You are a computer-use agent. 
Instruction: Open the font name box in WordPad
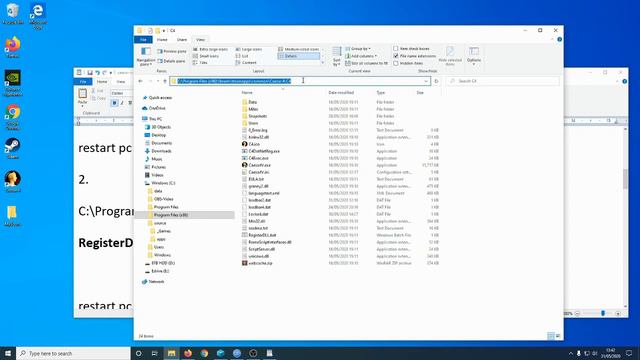(x=122, y=93)
